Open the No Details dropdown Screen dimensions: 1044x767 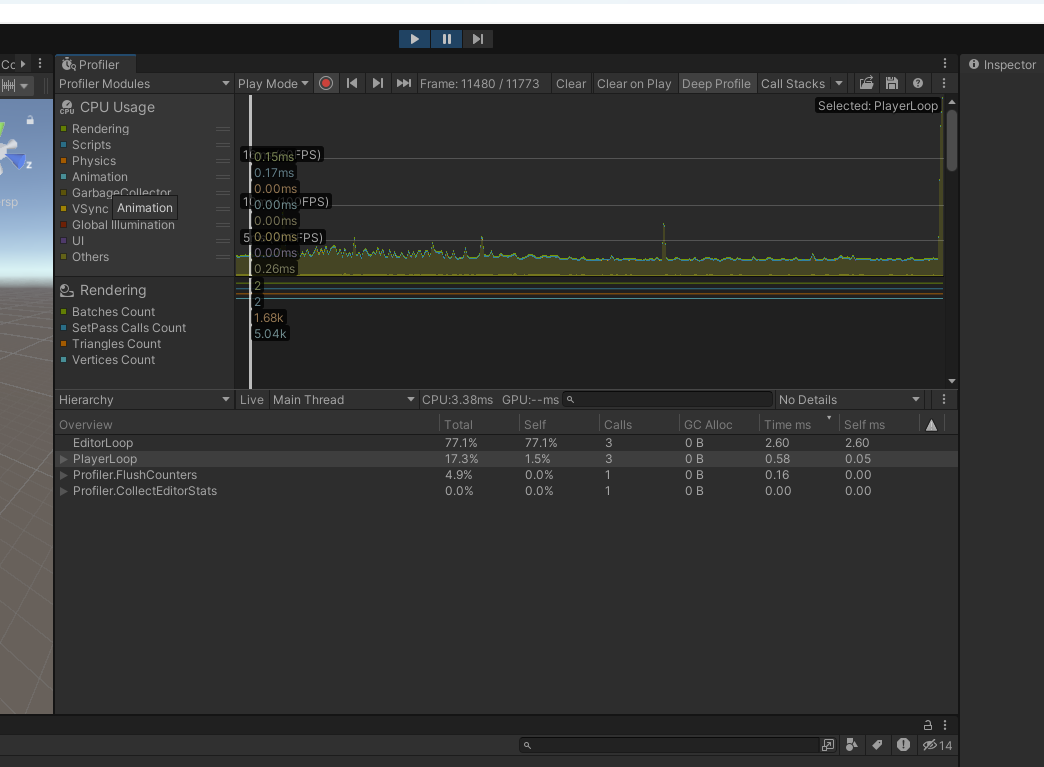point(848,399)
